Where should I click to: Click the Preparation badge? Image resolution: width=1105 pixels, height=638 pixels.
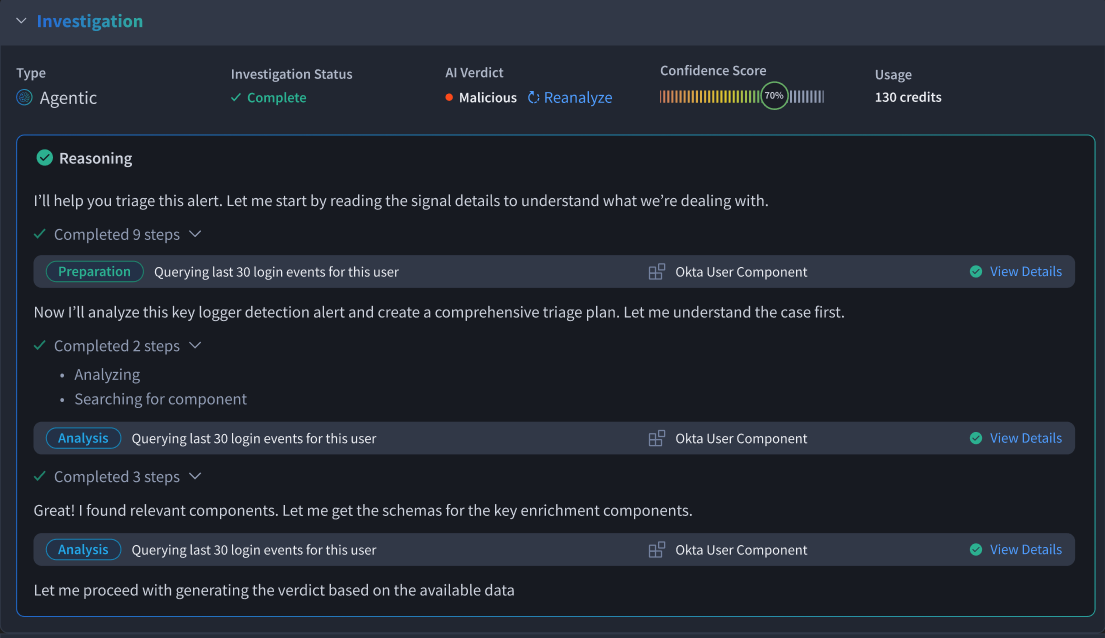coord(94,271)
